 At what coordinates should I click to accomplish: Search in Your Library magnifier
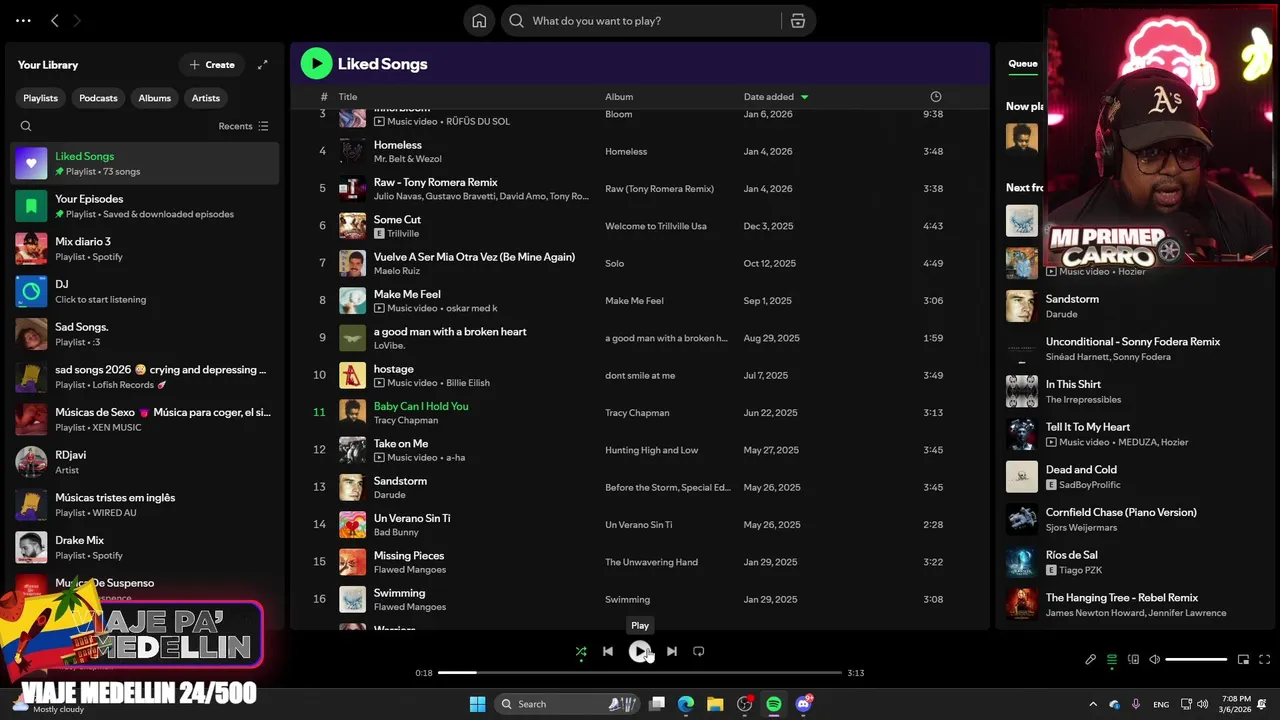click(26, 126)
